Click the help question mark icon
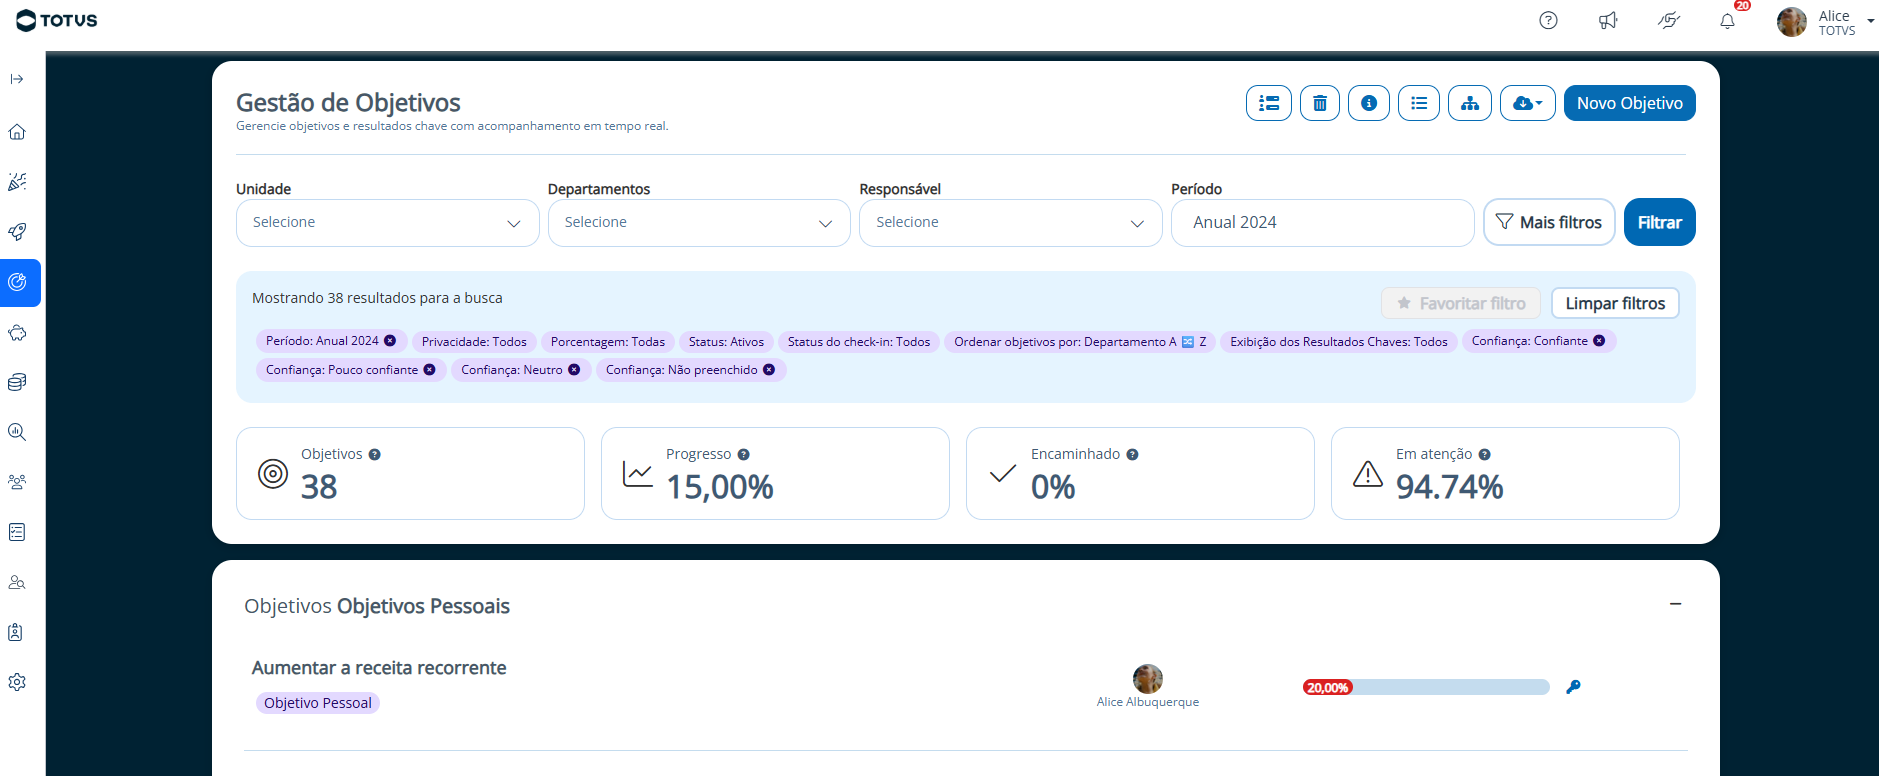 point(1548,21)
